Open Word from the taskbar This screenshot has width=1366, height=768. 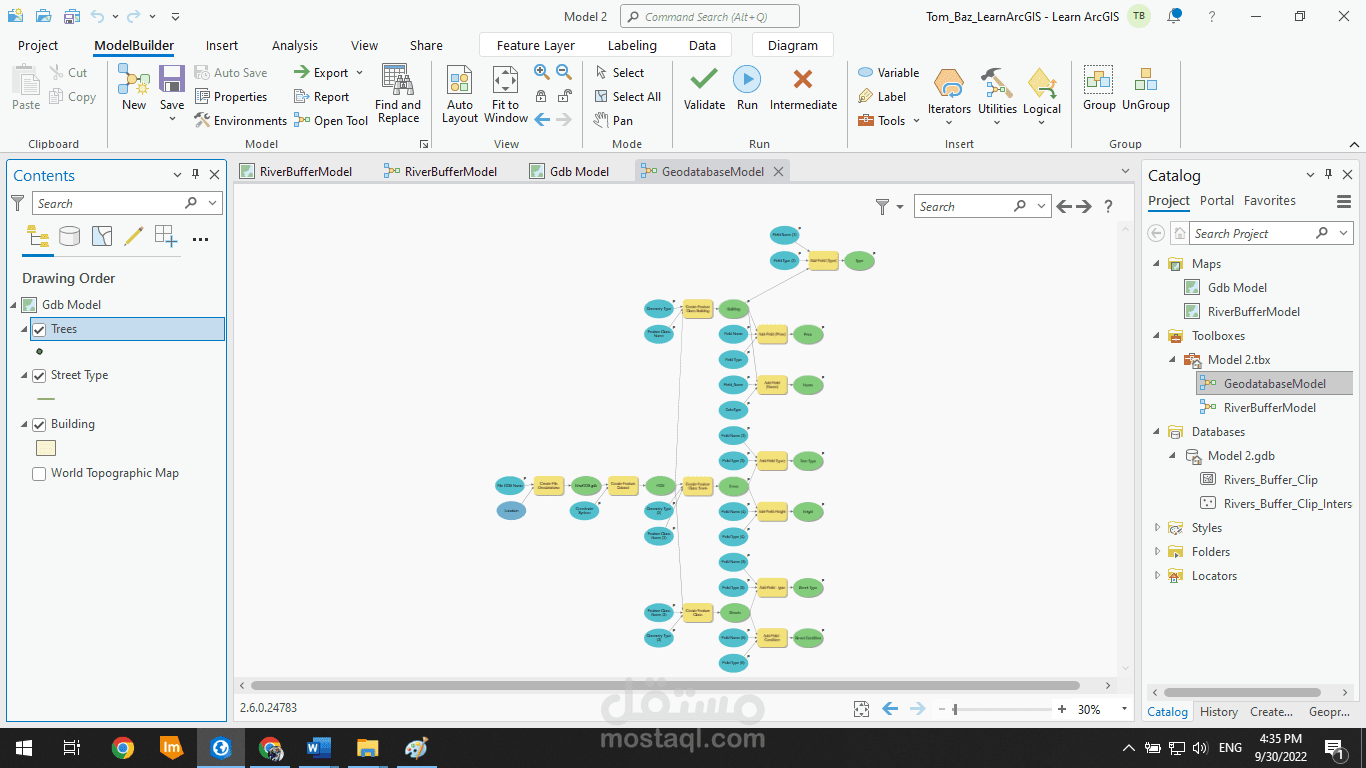(319, 747)
